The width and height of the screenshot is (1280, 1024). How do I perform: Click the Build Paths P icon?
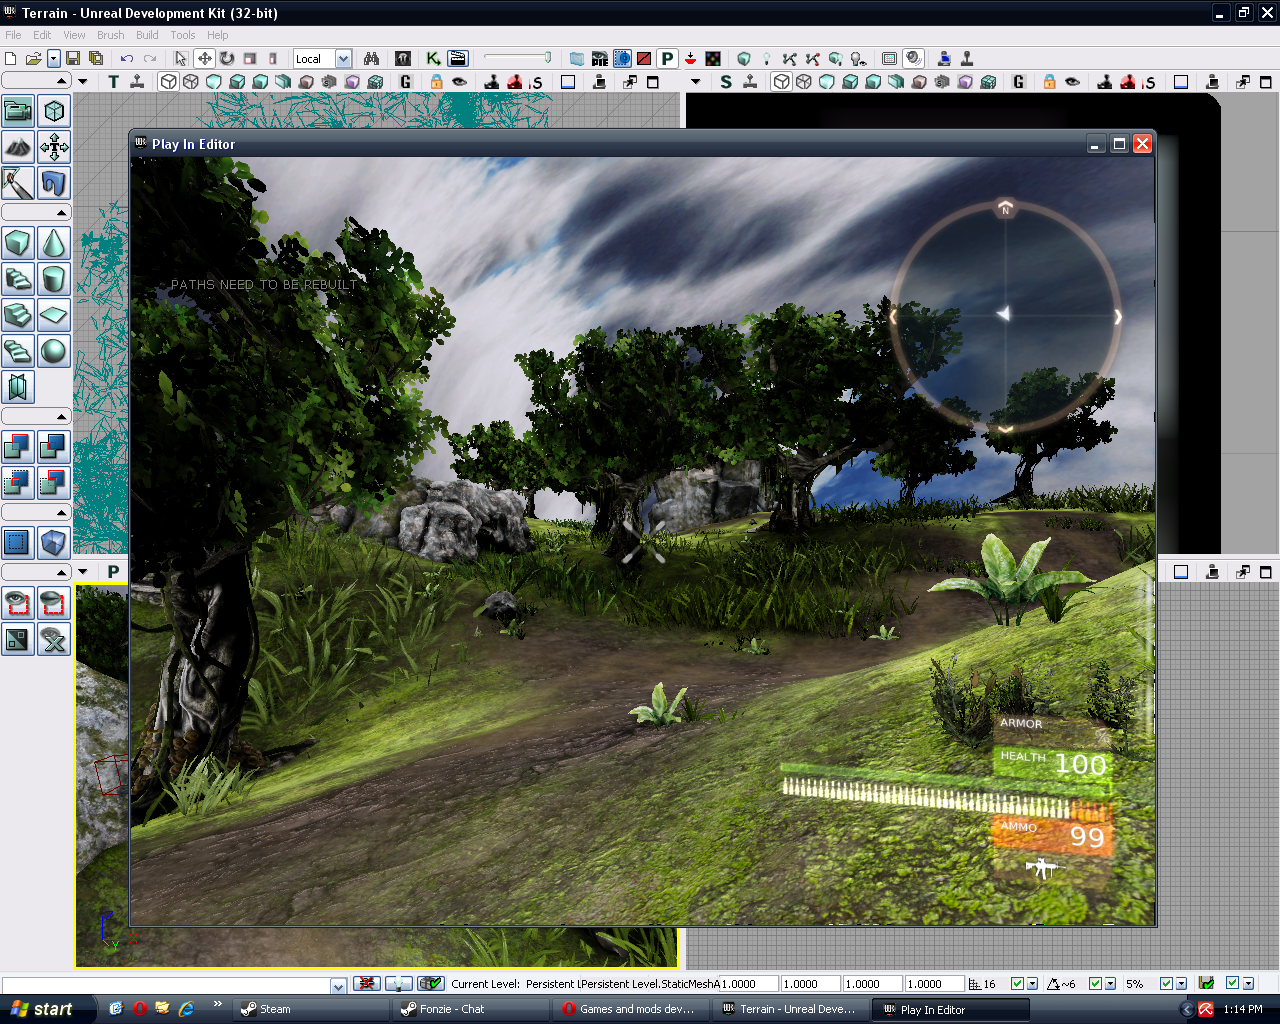(667, 59)
